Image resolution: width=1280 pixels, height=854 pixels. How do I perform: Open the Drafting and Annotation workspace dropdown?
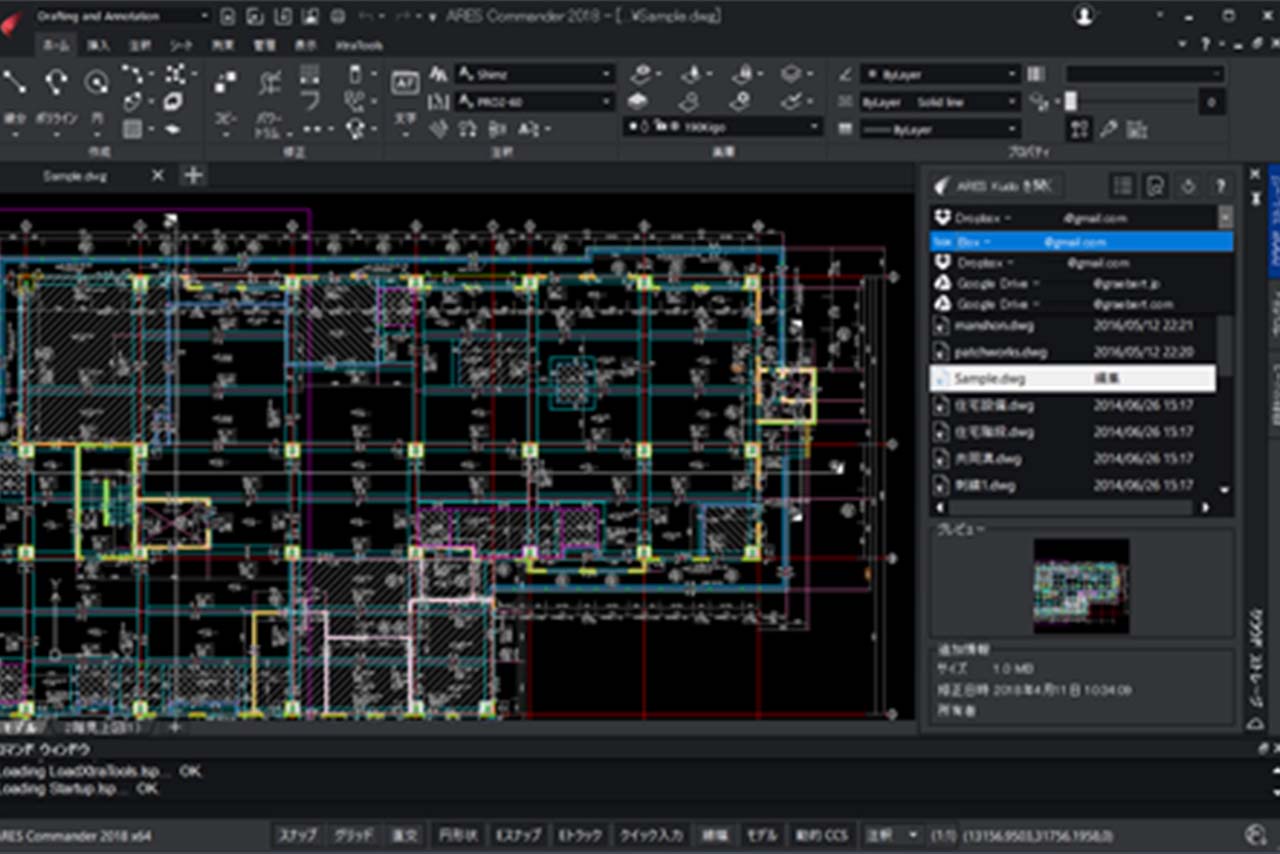pos(122,16)
